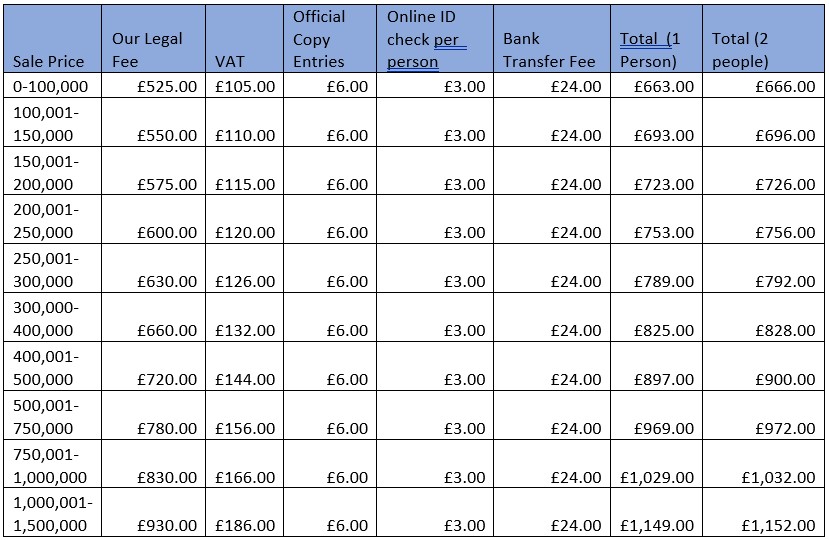The height and width of the screenshot is (540, 829).
Task: Click the Online ID check per person header
Action: click(435, 39)
